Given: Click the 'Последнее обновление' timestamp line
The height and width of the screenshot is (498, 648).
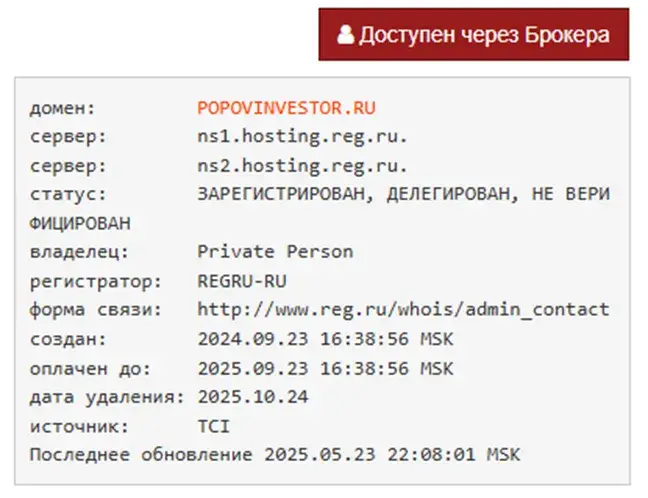Looking at the screenshot, I should point(275,455).
